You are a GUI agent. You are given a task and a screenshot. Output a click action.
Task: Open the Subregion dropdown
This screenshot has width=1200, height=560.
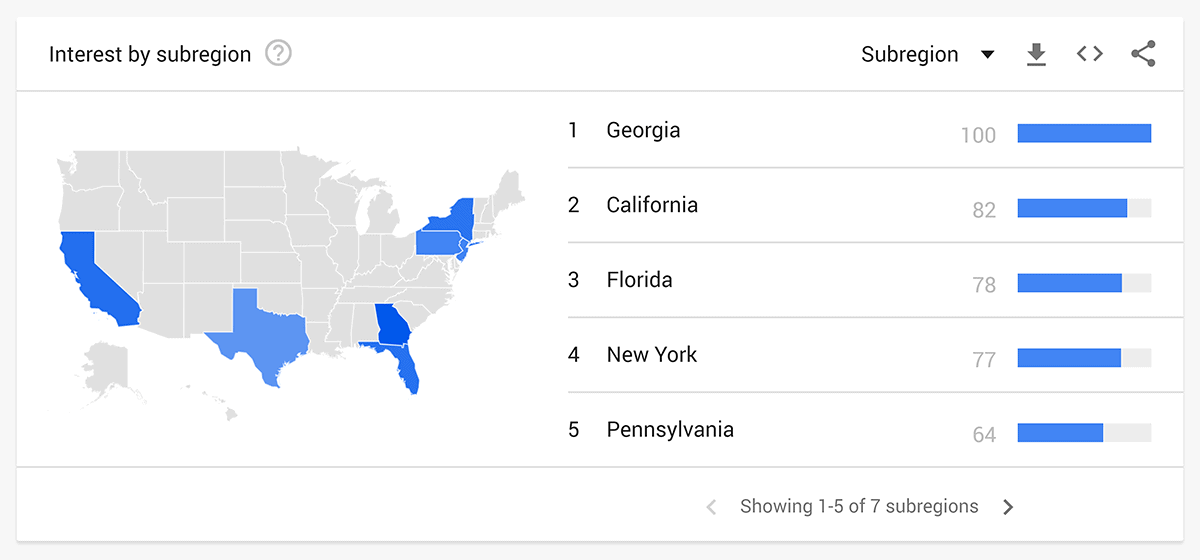click(x=928, y=54)
